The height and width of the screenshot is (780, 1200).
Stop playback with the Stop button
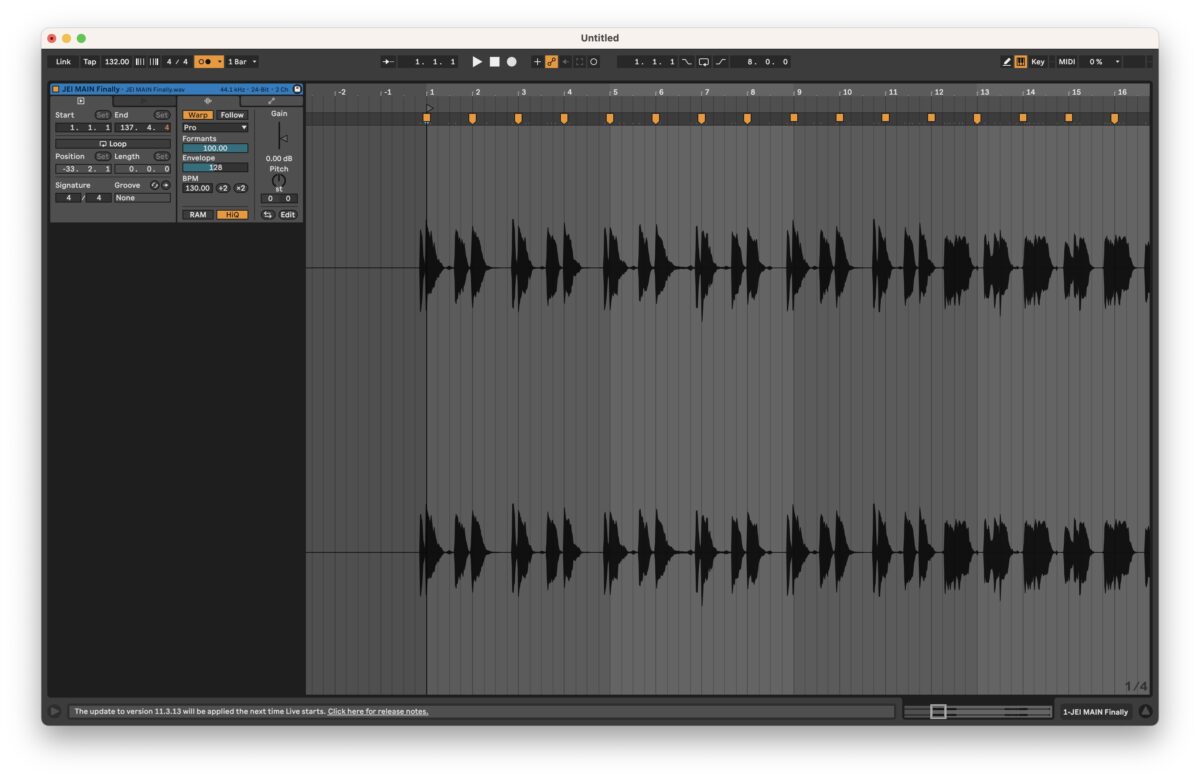494,62
